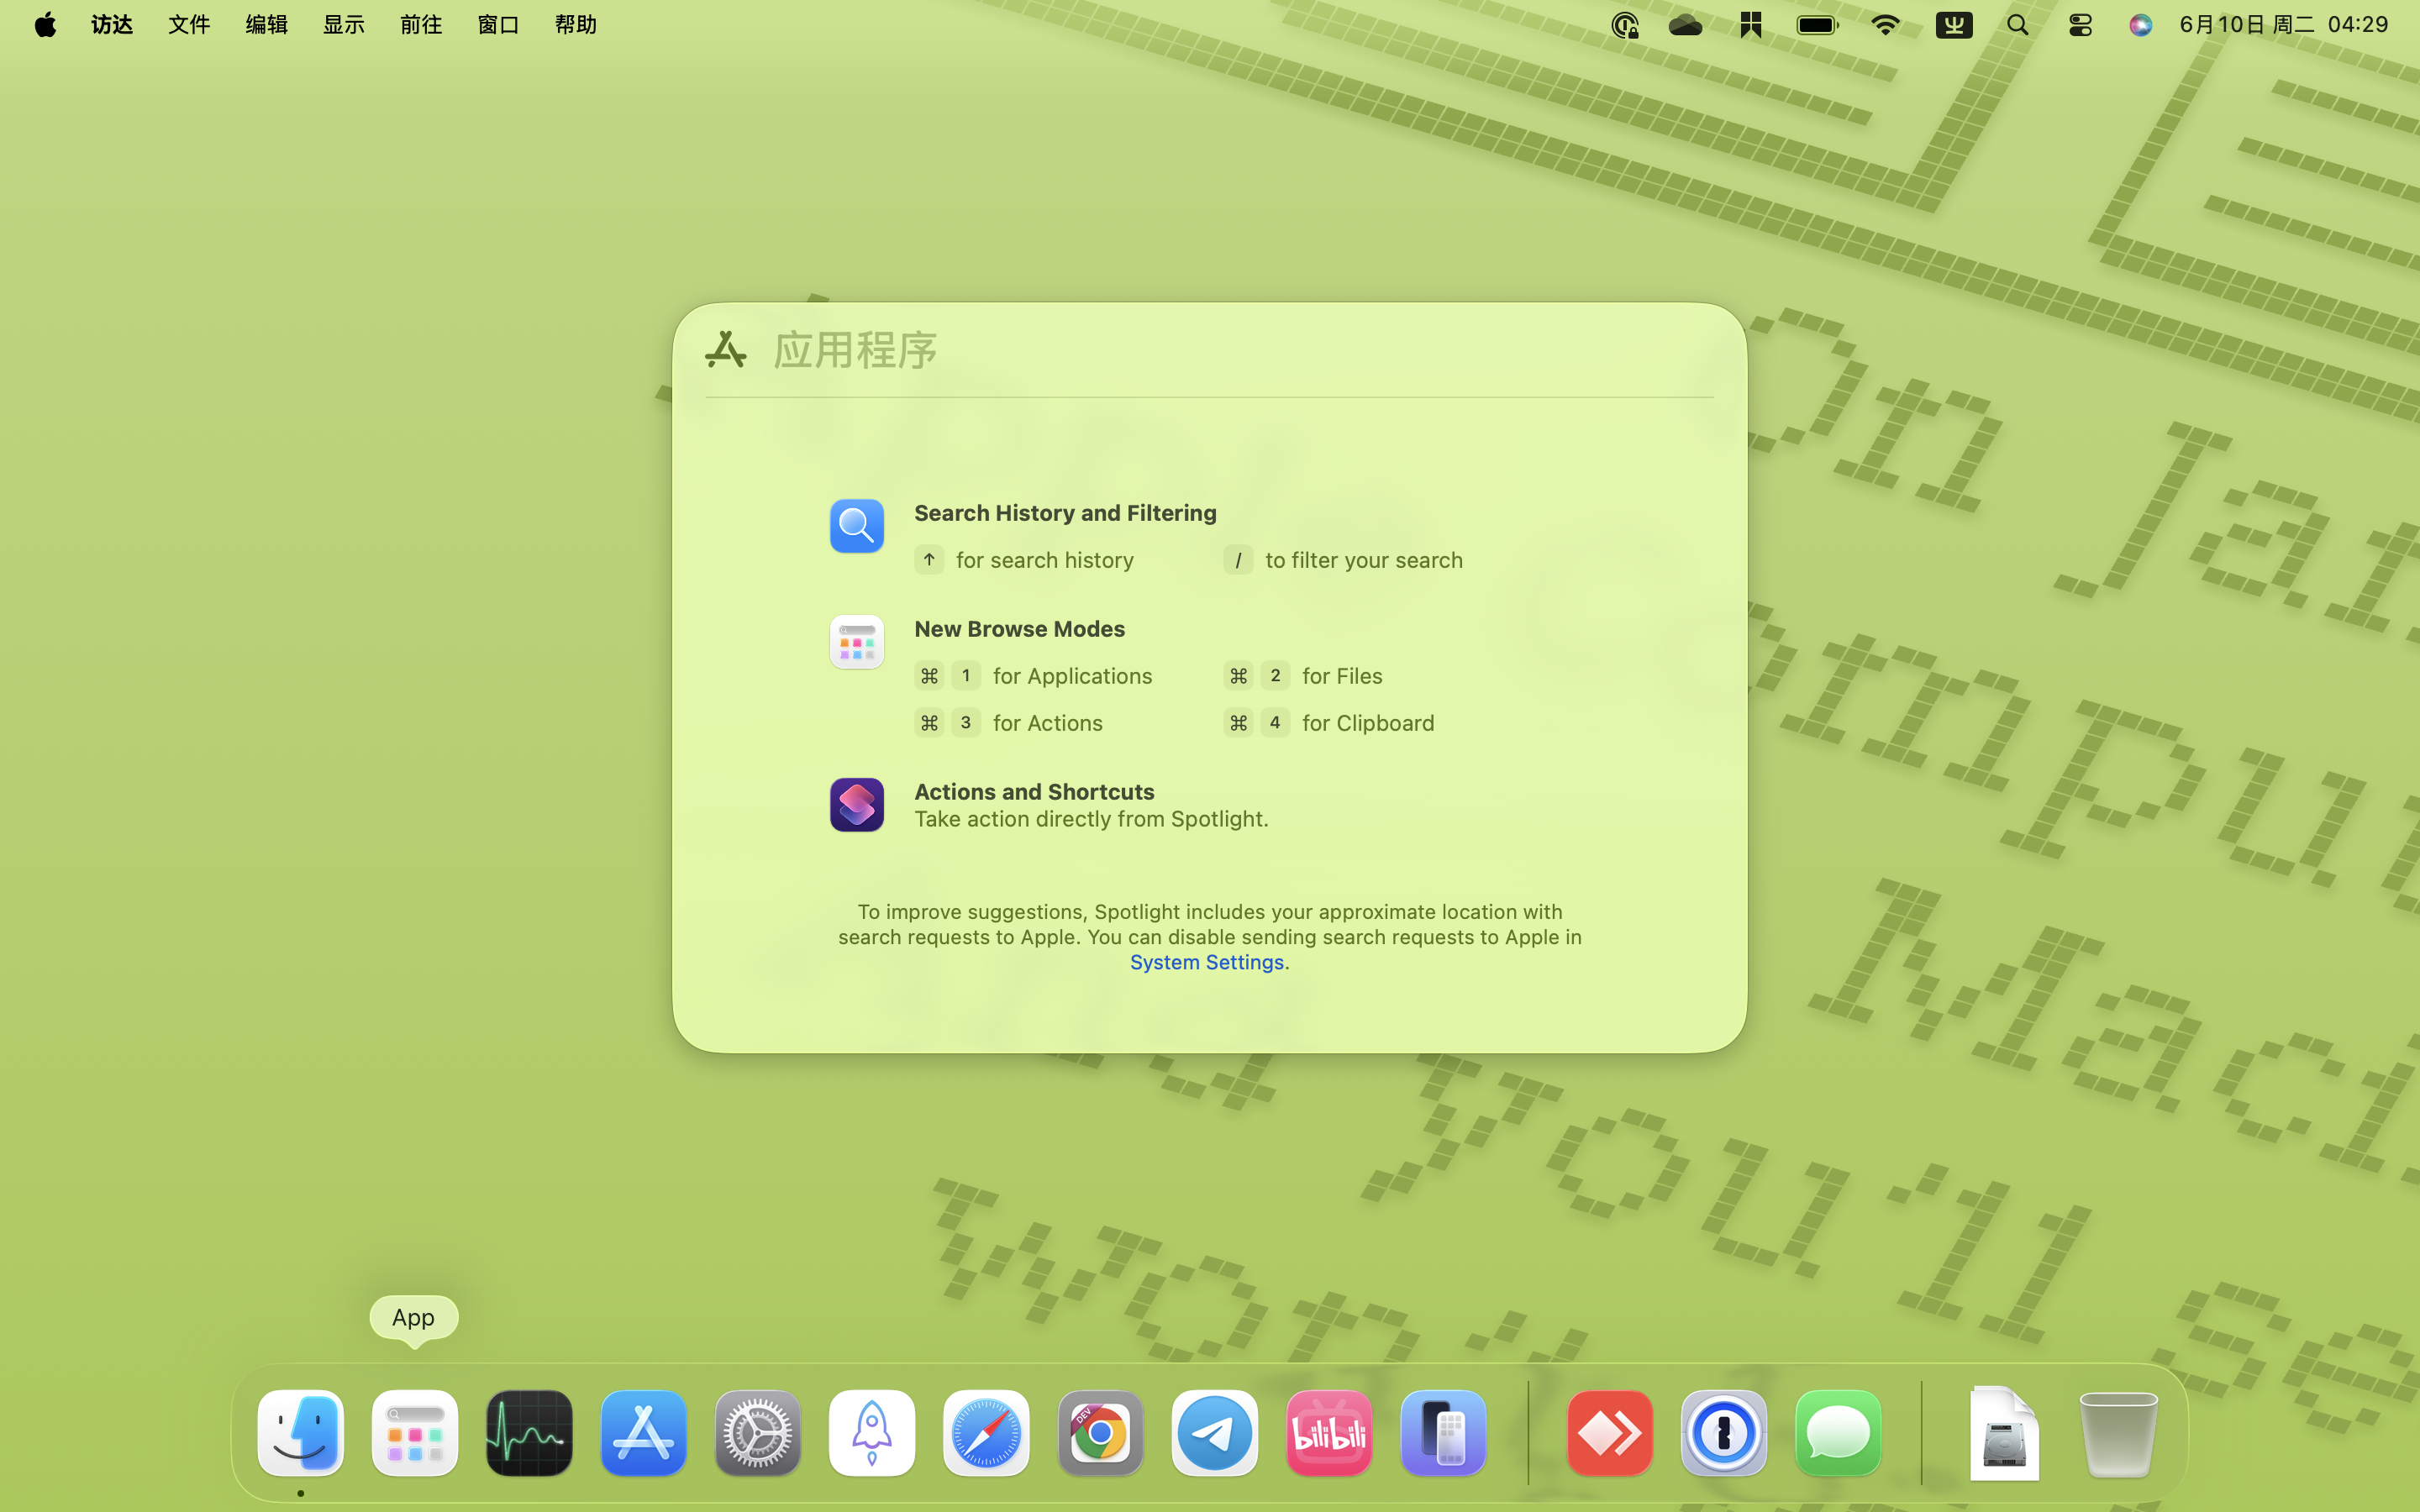Open Messages app in the Dock
Viewport: 2420px width, 1512px height.
click(1837, 1432)
